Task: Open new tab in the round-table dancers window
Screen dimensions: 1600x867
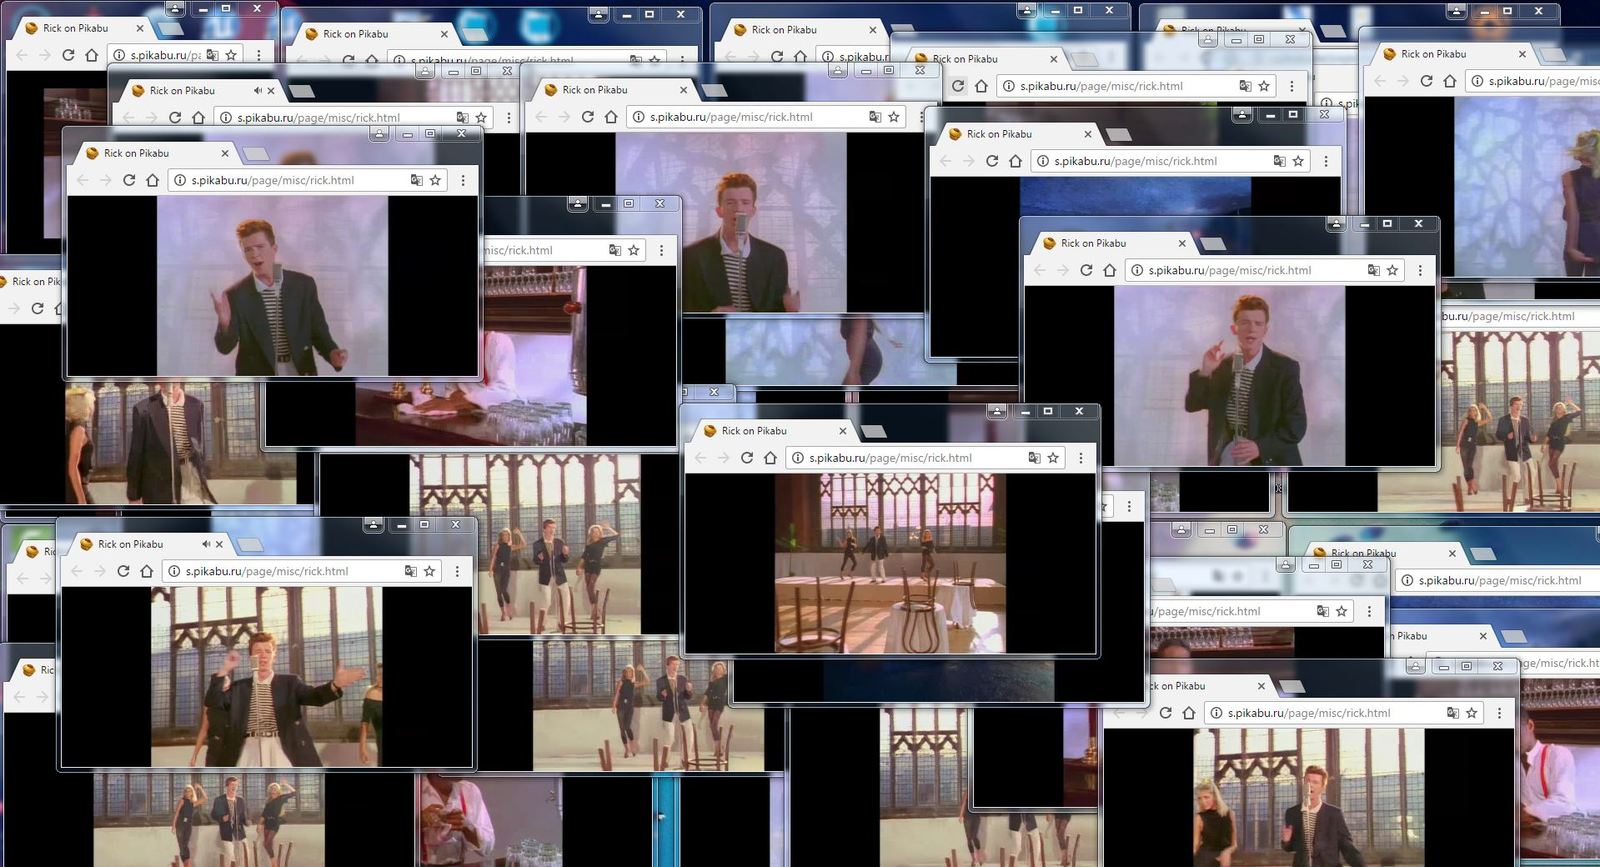Action: tap(874, 432)
